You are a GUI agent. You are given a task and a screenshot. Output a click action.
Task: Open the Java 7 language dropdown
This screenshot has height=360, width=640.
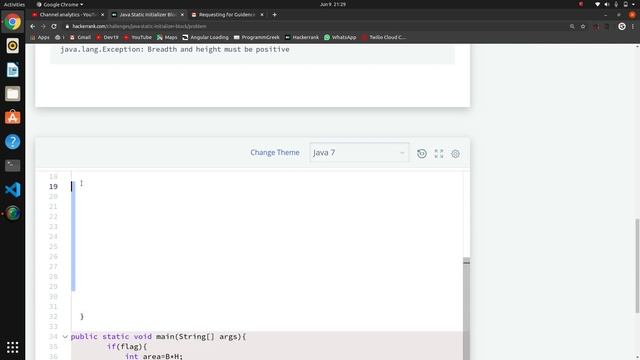coord(359,153)
